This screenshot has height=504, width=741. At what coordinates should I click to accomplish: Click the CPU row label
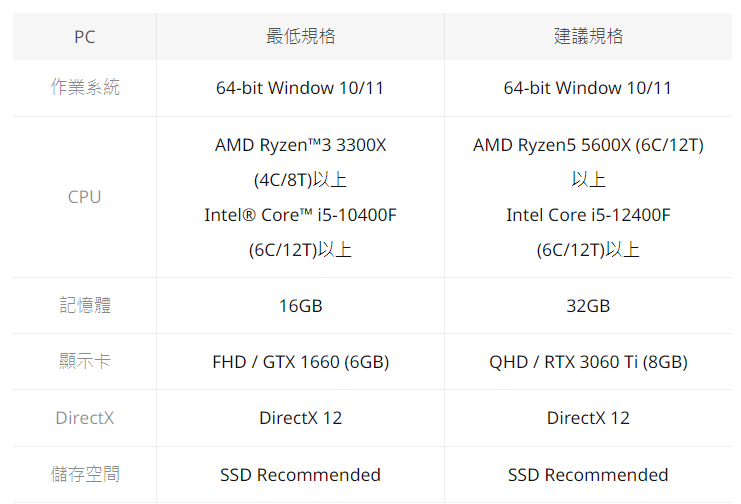click(85, 197)
